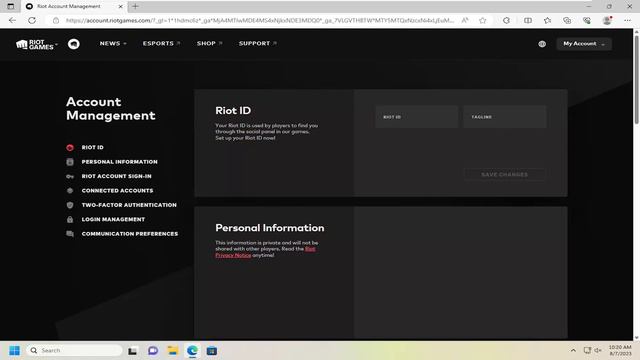Open the language globe icon
The image size is (640, 360).
pyautogui.click(x=542, y=44)
